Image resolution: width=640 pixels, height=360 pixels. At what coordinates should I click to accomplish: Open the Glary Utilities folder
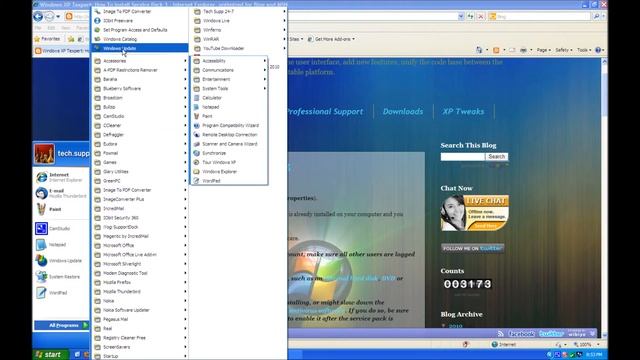click(140, 172)
